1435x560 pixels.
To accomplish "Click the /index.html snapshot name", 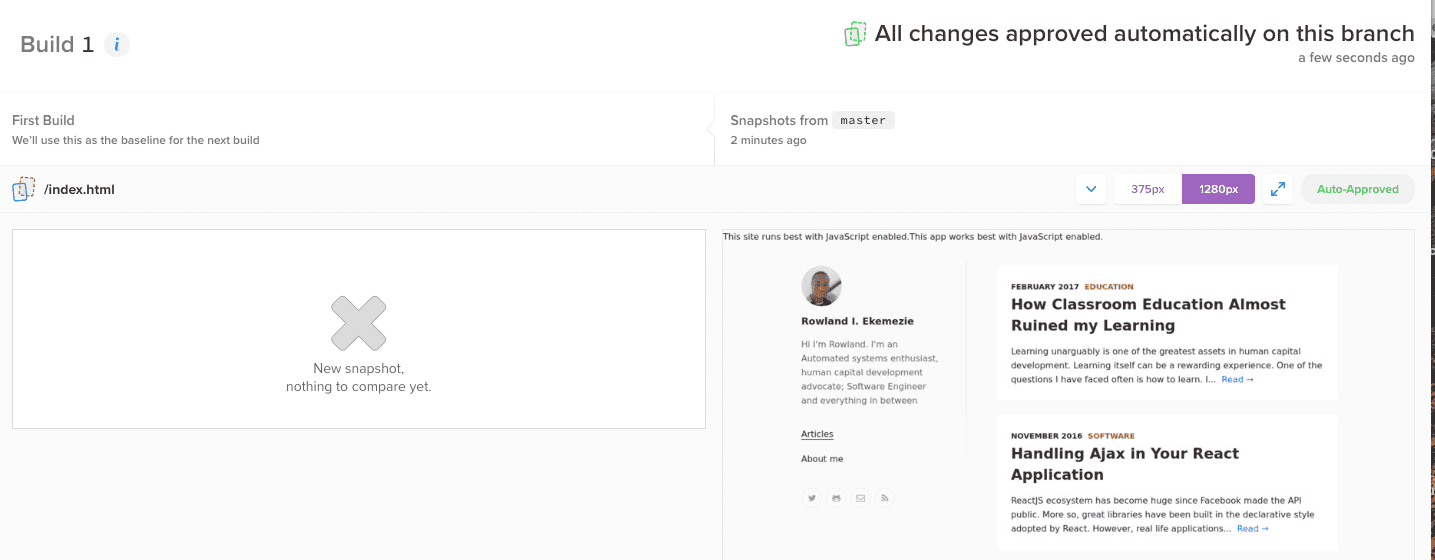I will point(79,189).
